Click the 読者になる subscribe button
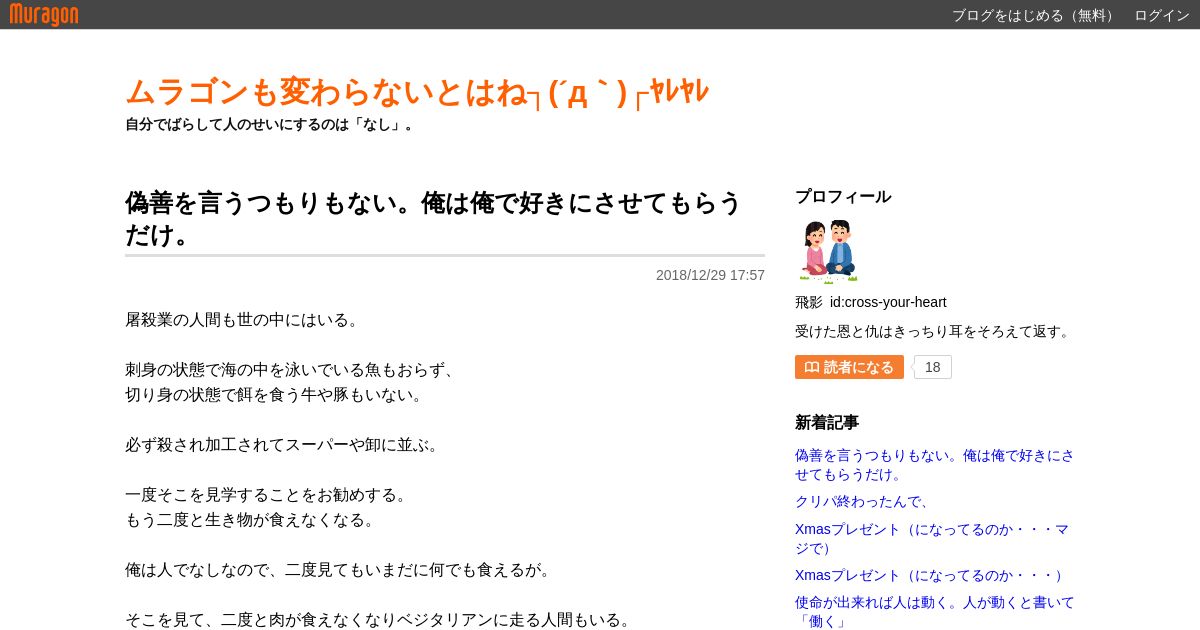 (x=849, y=367)
